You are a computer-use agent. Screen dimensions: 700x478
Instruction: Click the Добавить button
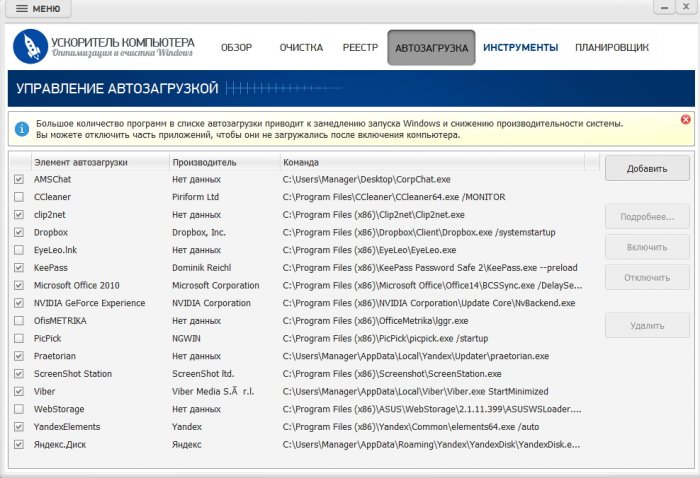[647, 168]
